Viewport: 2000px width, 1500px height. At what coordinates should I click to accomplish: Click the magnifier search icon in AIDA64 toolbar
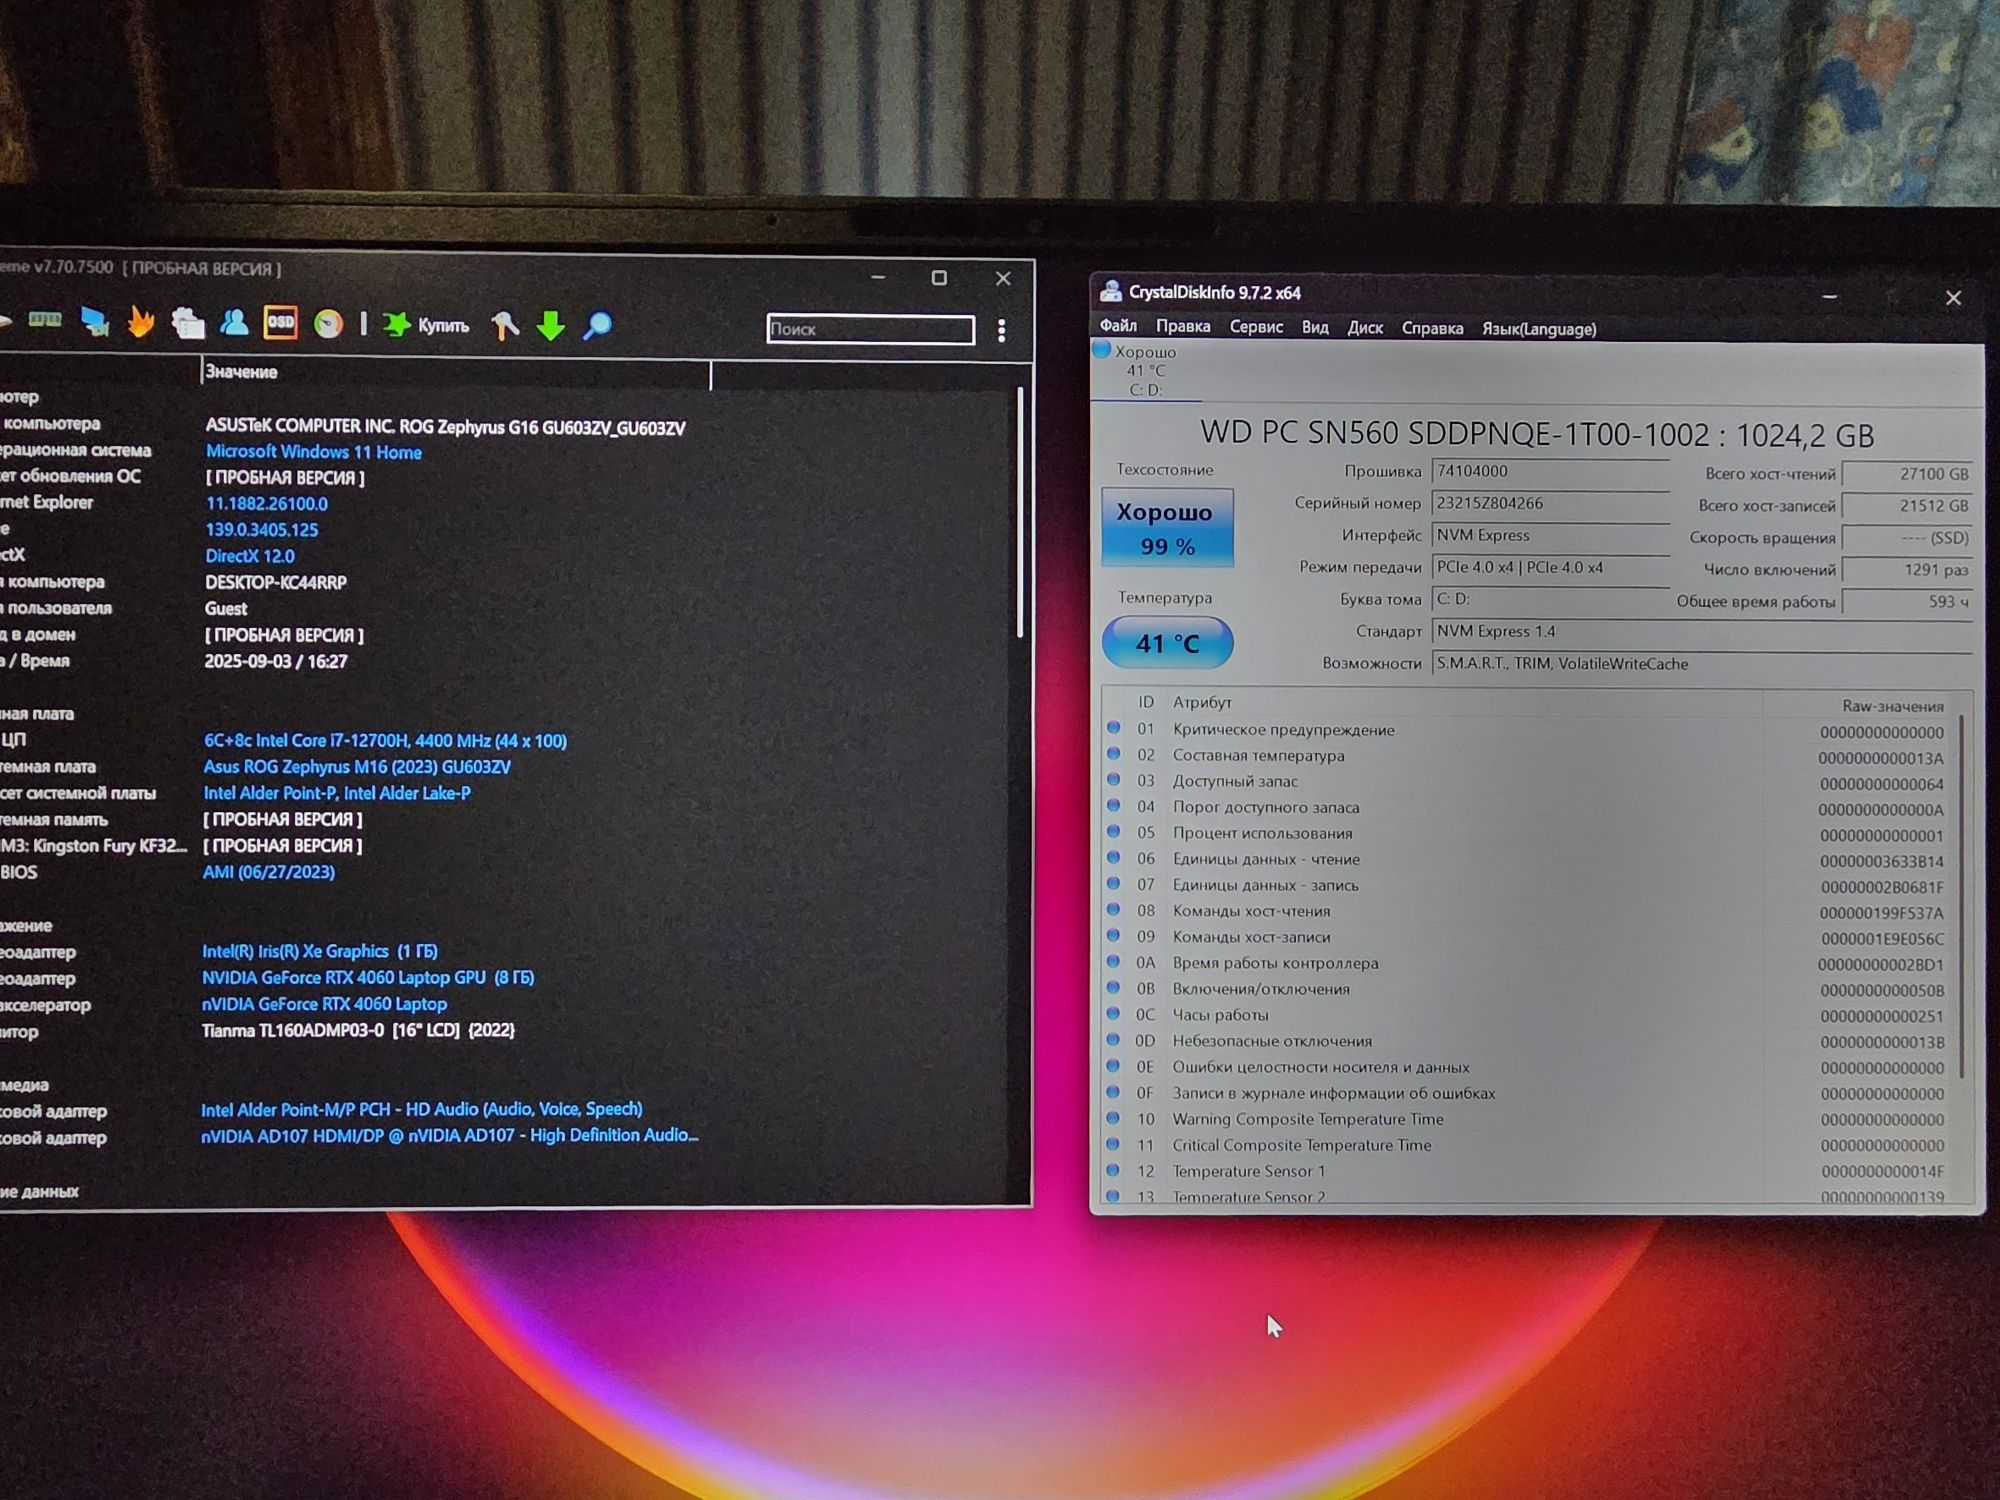pyautogui.click(x=597, y=325)
